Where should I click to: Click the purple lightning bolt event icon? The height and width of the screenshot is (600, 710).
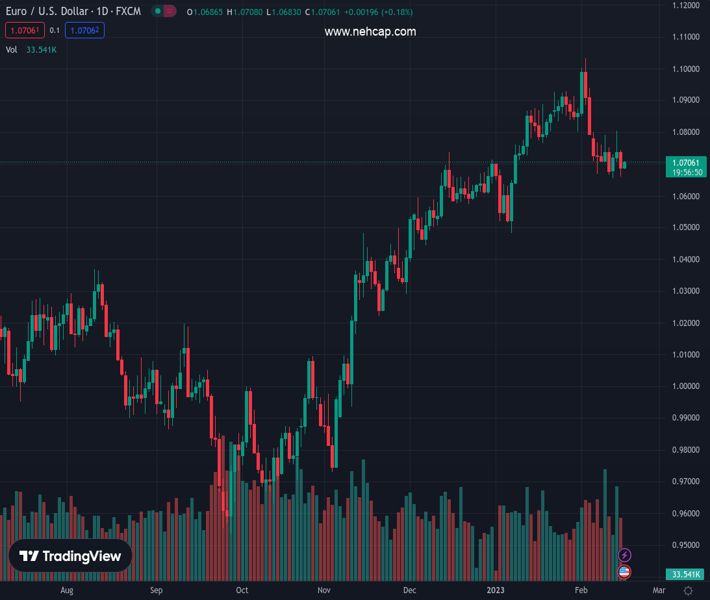625,555
